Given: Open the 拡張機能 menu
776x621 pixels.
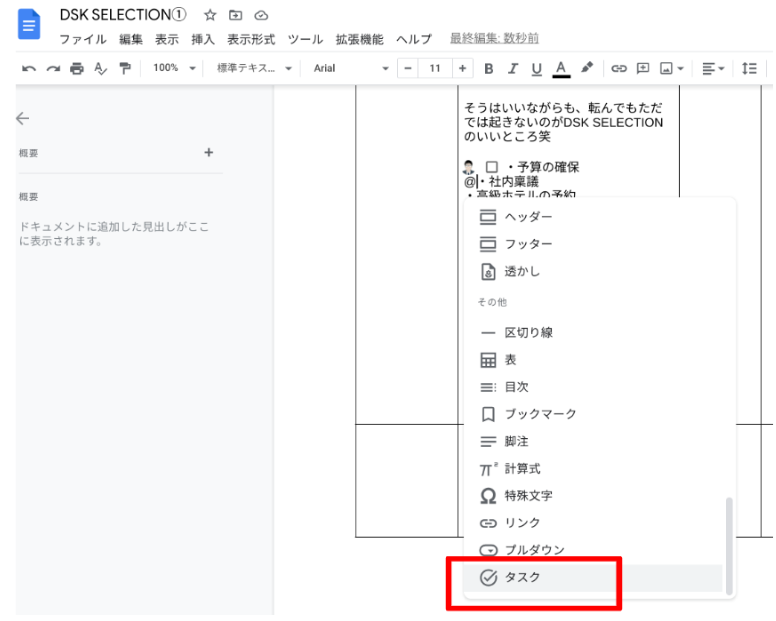Looking at the screenshot, I should 359,39.
